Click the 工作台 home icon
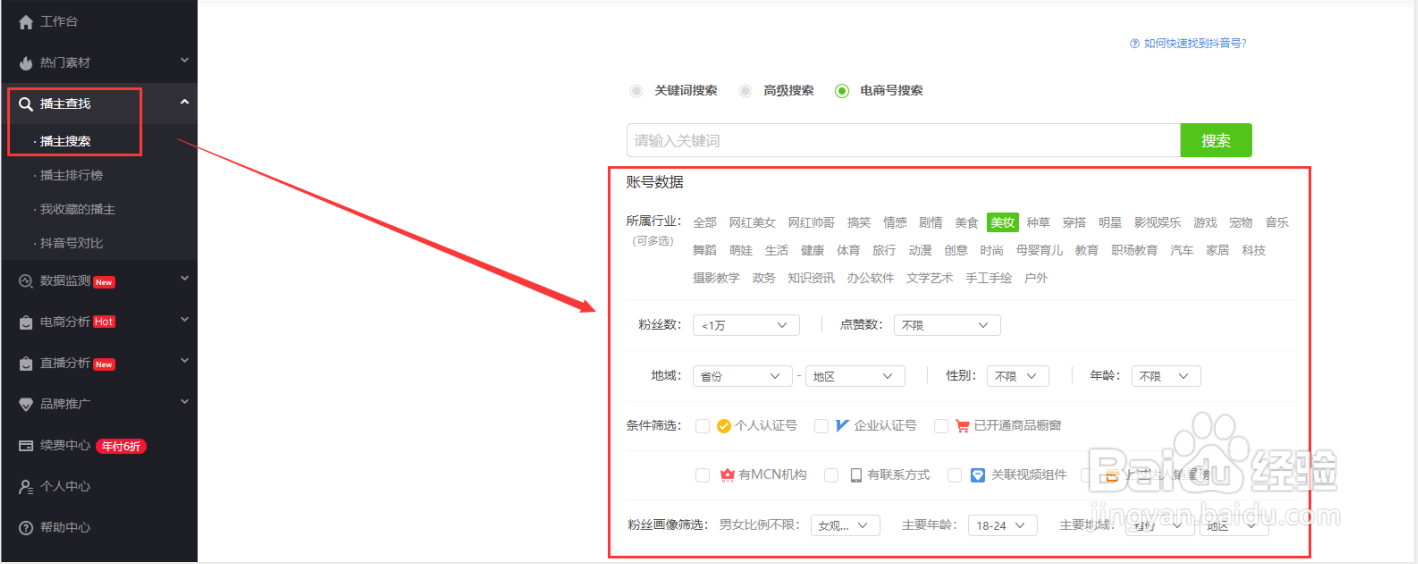The width and height of the screenshot is (1418, 564). [x=26, y=22]
